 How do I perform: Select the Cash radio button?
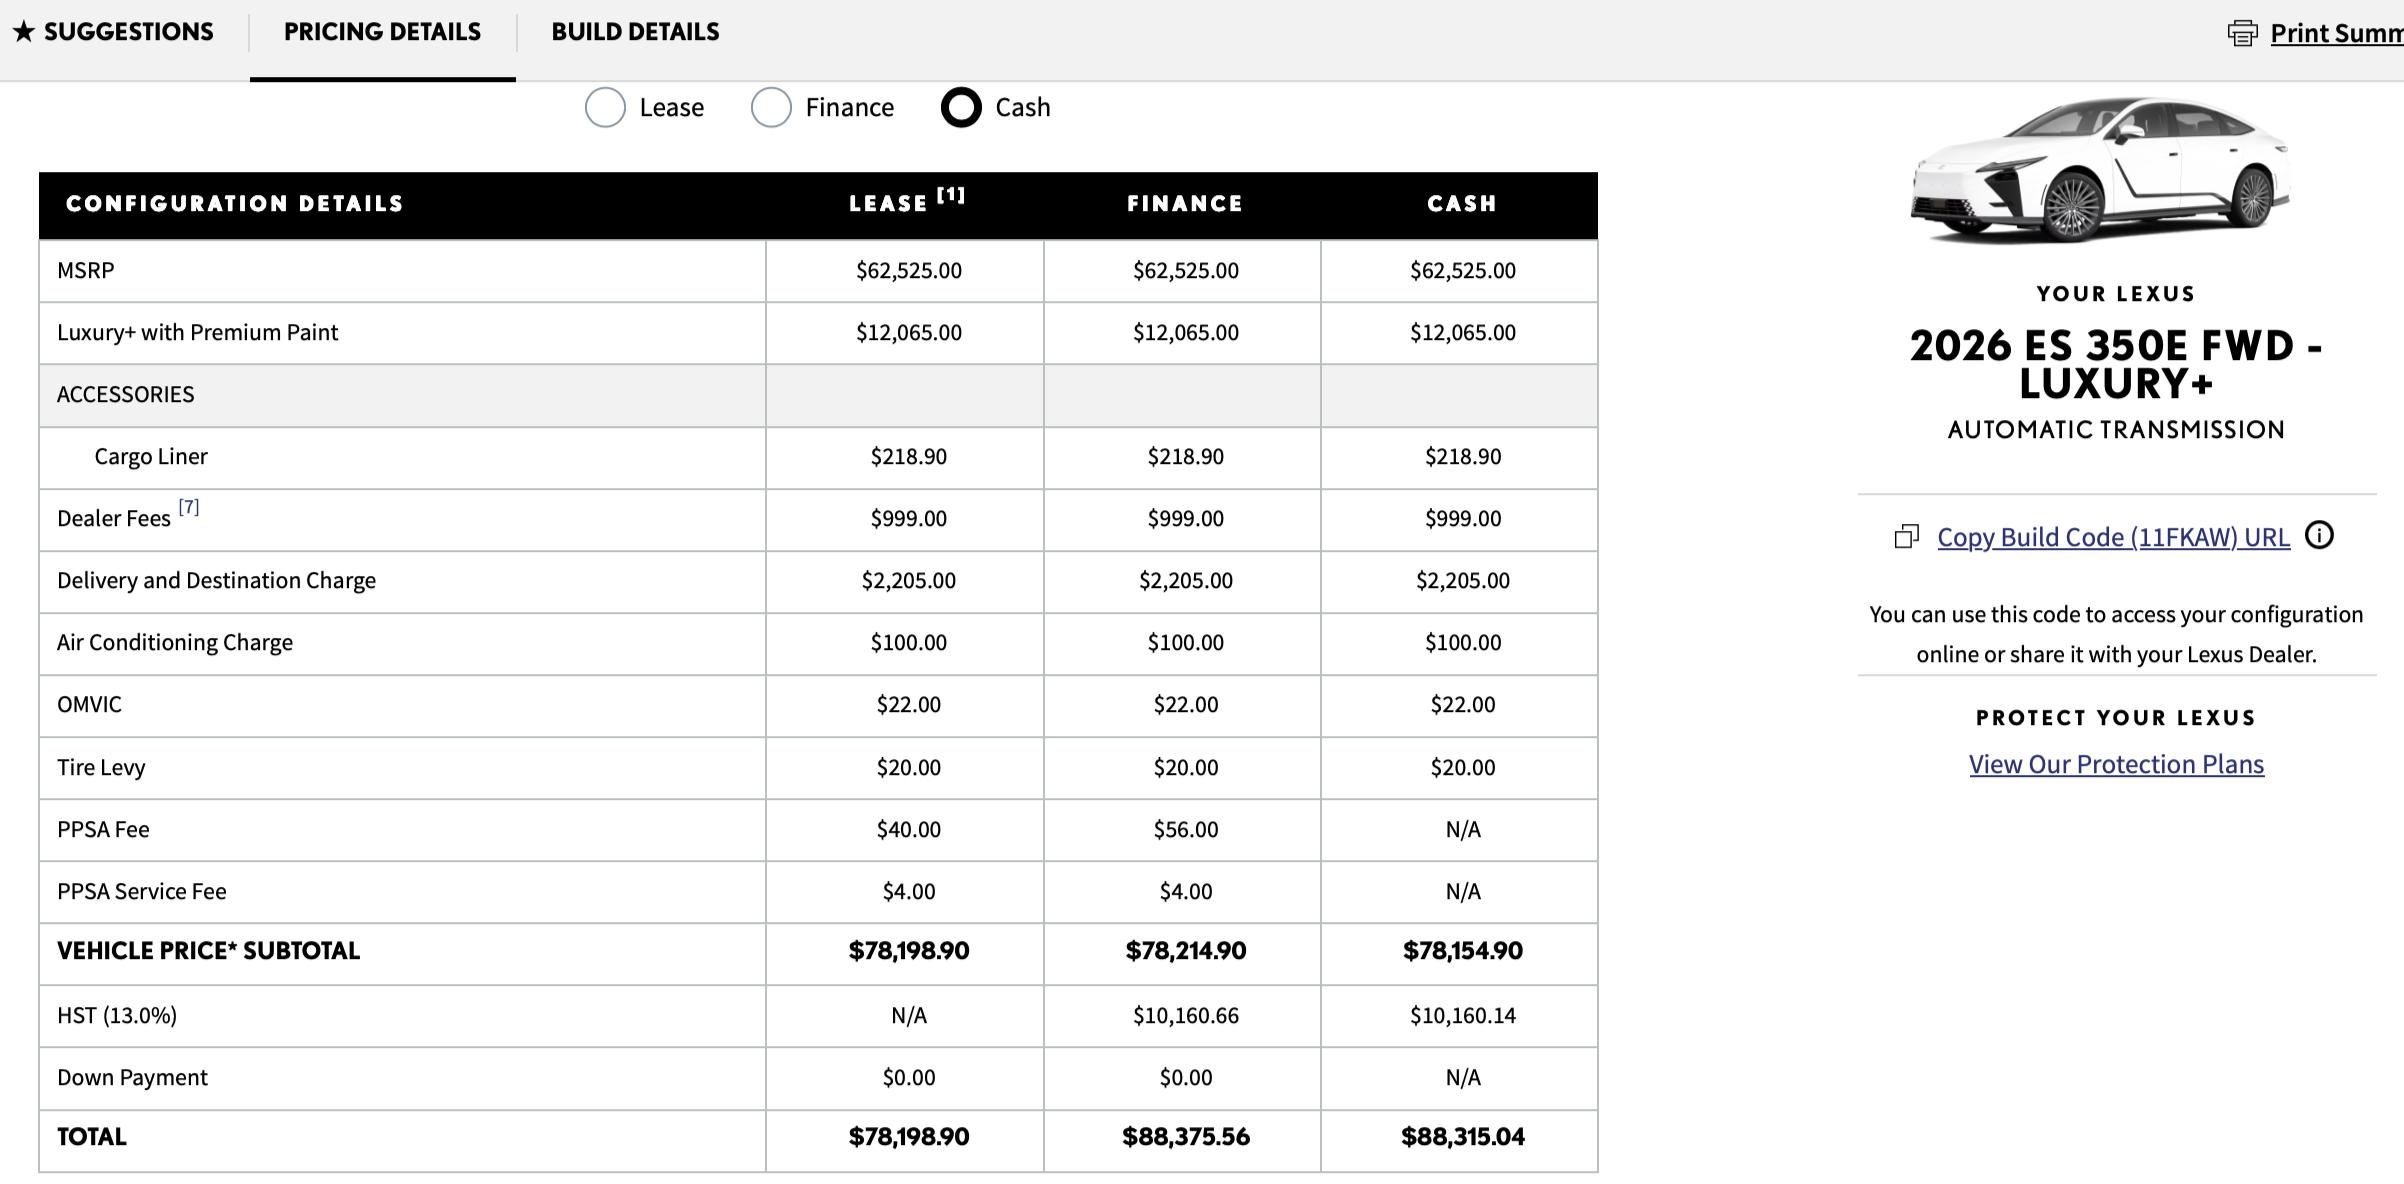pyautogui.click(x=961, y=107)
